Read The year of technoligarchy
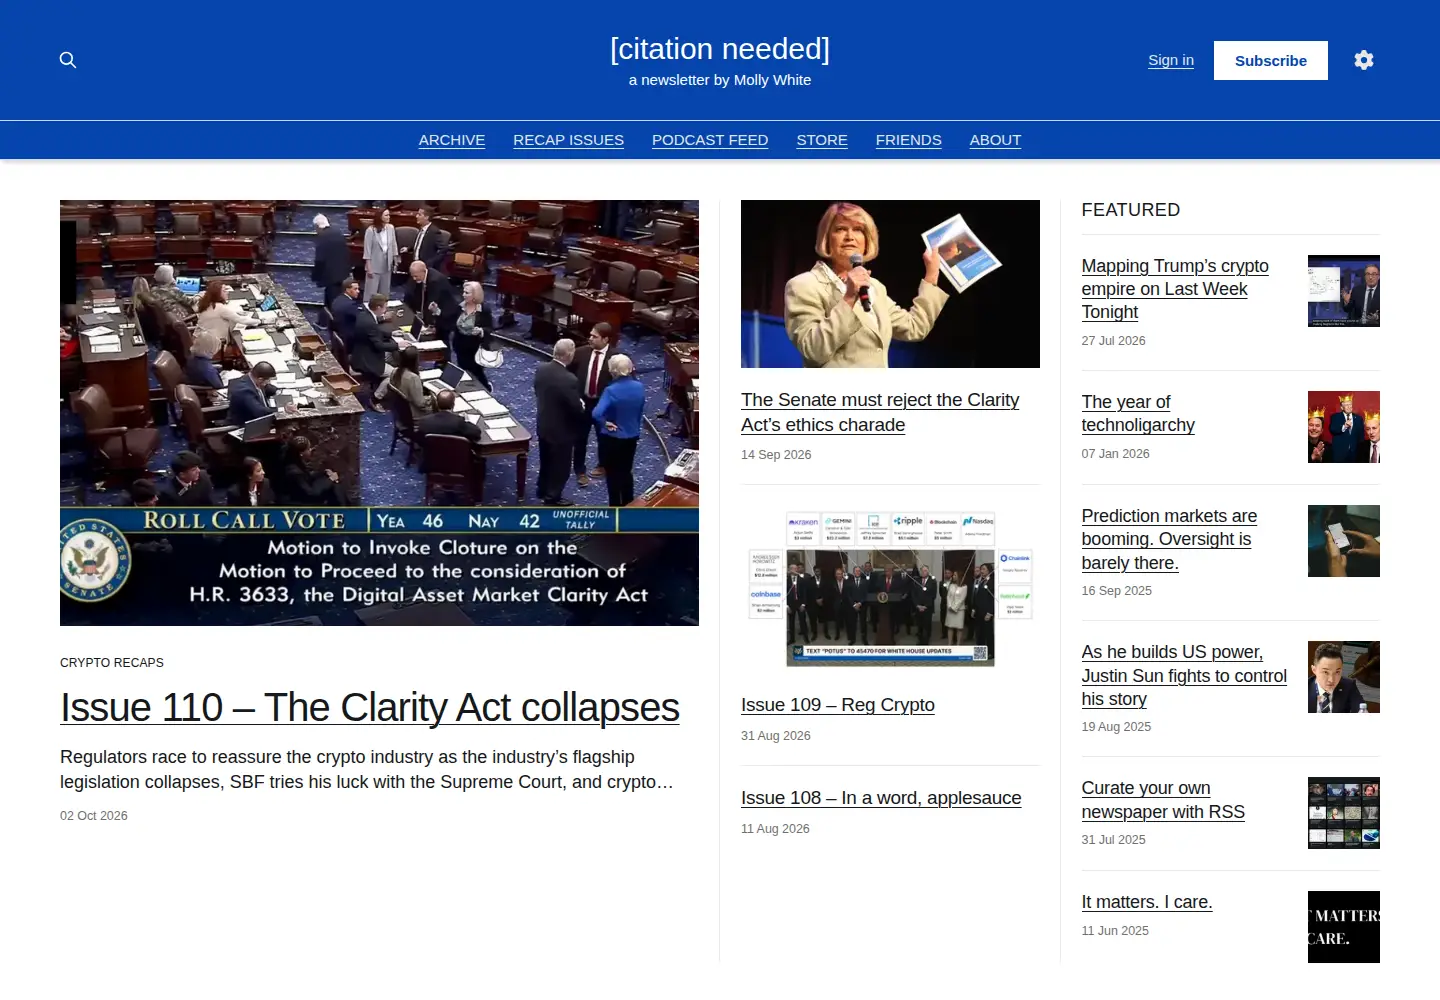The image size is (1440, 1000). tap(1138, 413)
